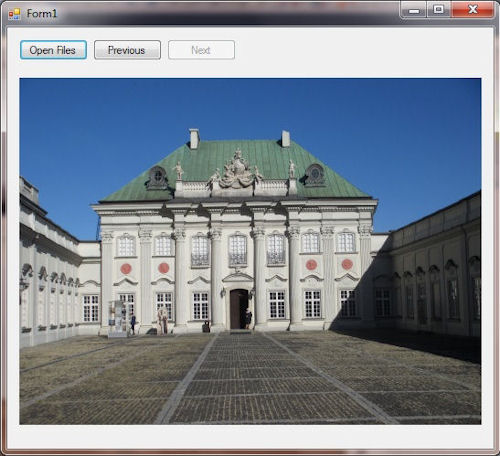
Task: Click the right round dormer window on roof
Action: (314, 174)
